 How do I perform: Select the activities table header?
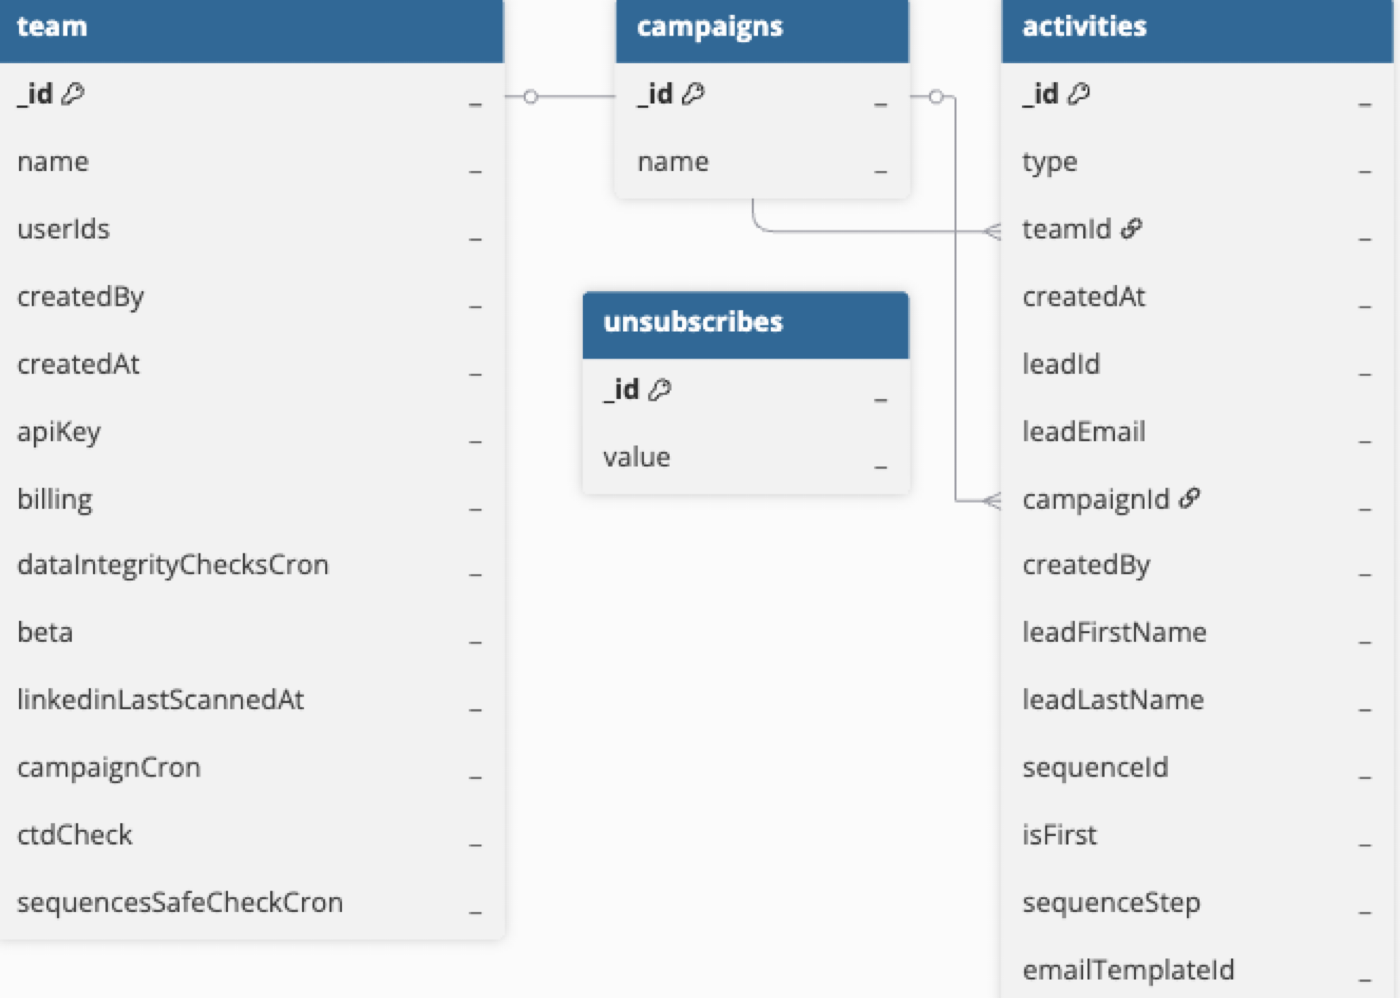coord(1197,28)
